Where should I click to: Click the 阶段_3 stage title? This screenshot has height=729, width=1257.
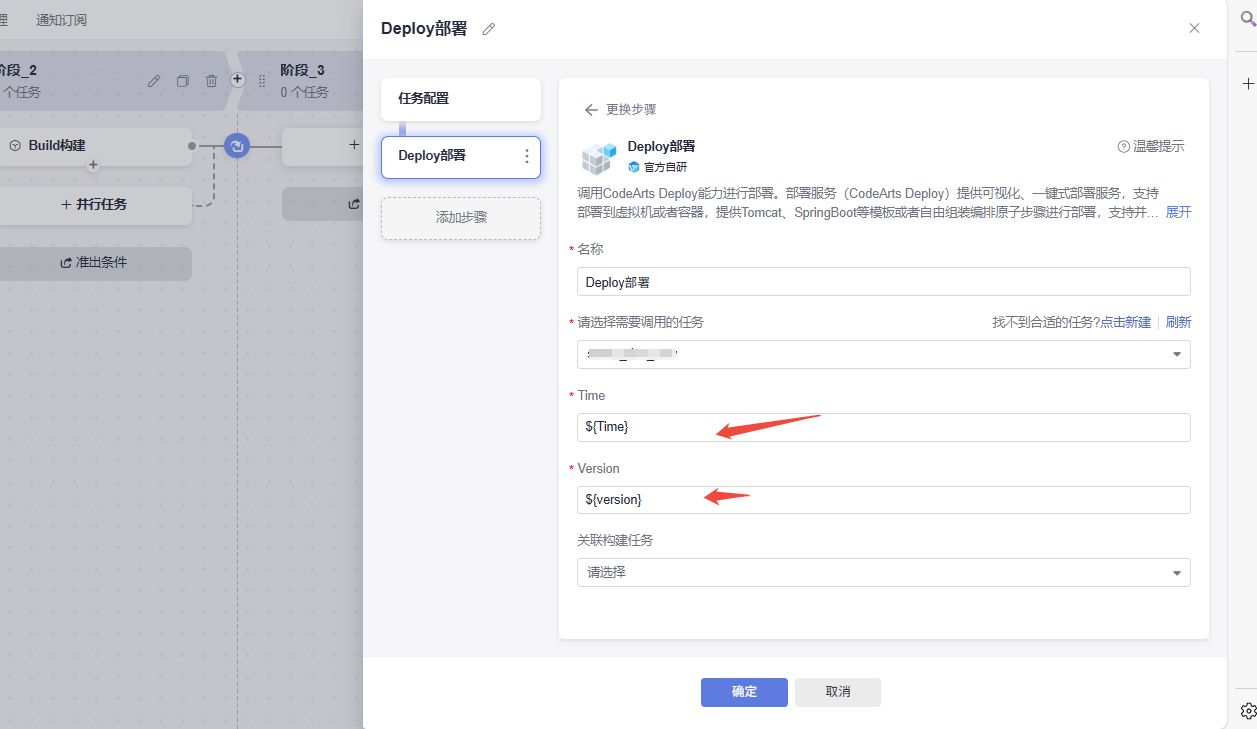[x=302, y=70]
